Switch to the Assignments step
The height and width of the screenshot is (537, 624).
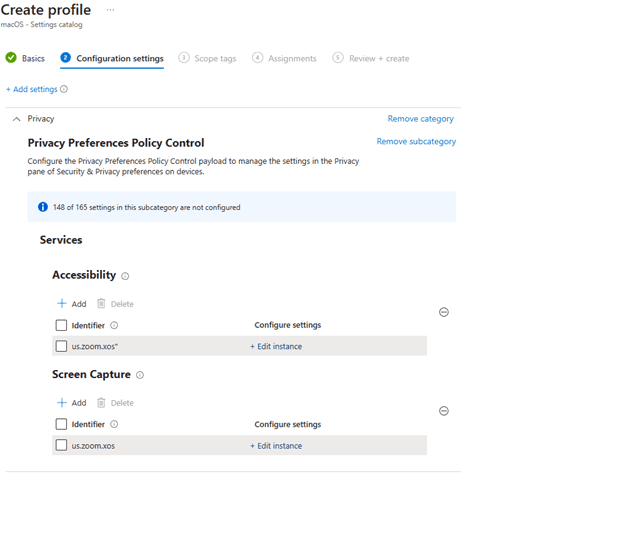coord(285,58)
